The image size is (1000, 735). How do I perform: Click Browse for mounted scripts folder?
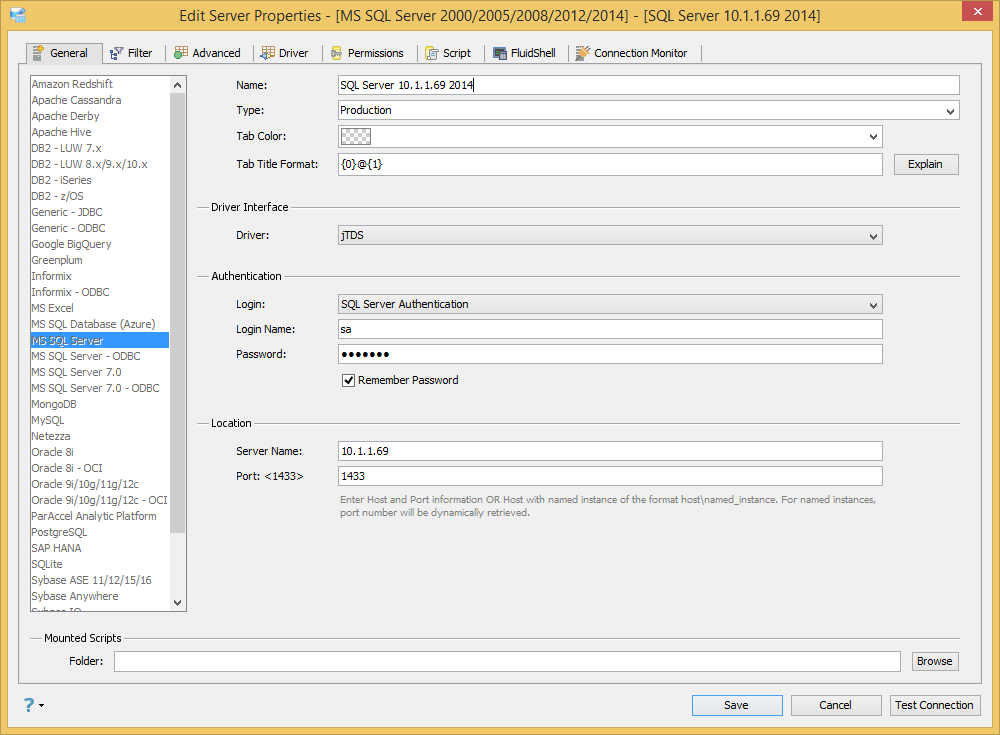coord(935,661)
